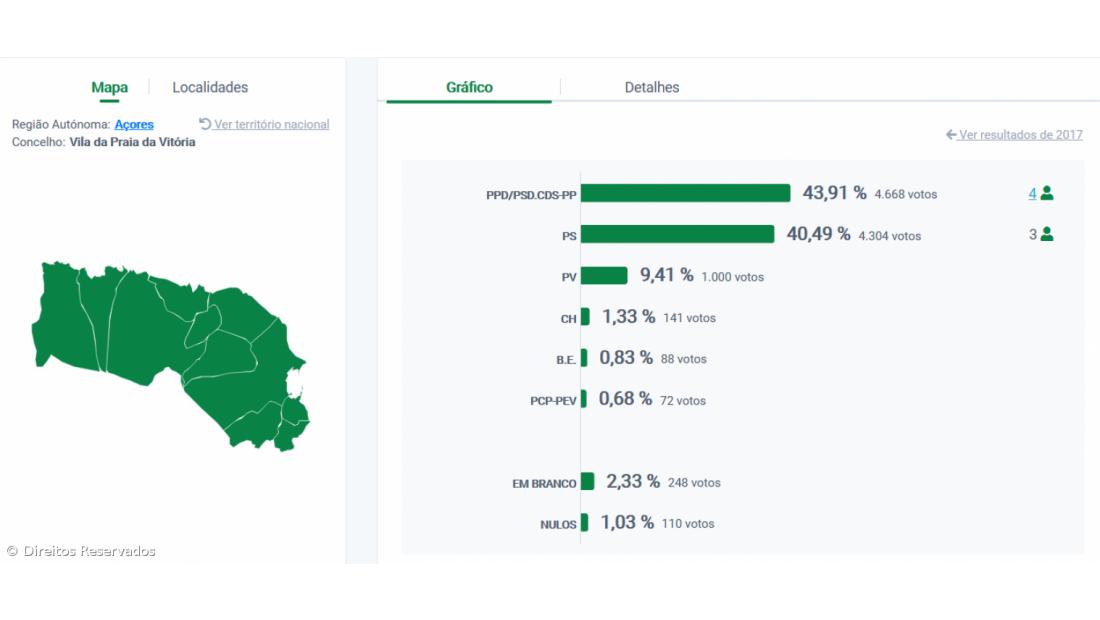Click the PV green result bar

point(604,275)
